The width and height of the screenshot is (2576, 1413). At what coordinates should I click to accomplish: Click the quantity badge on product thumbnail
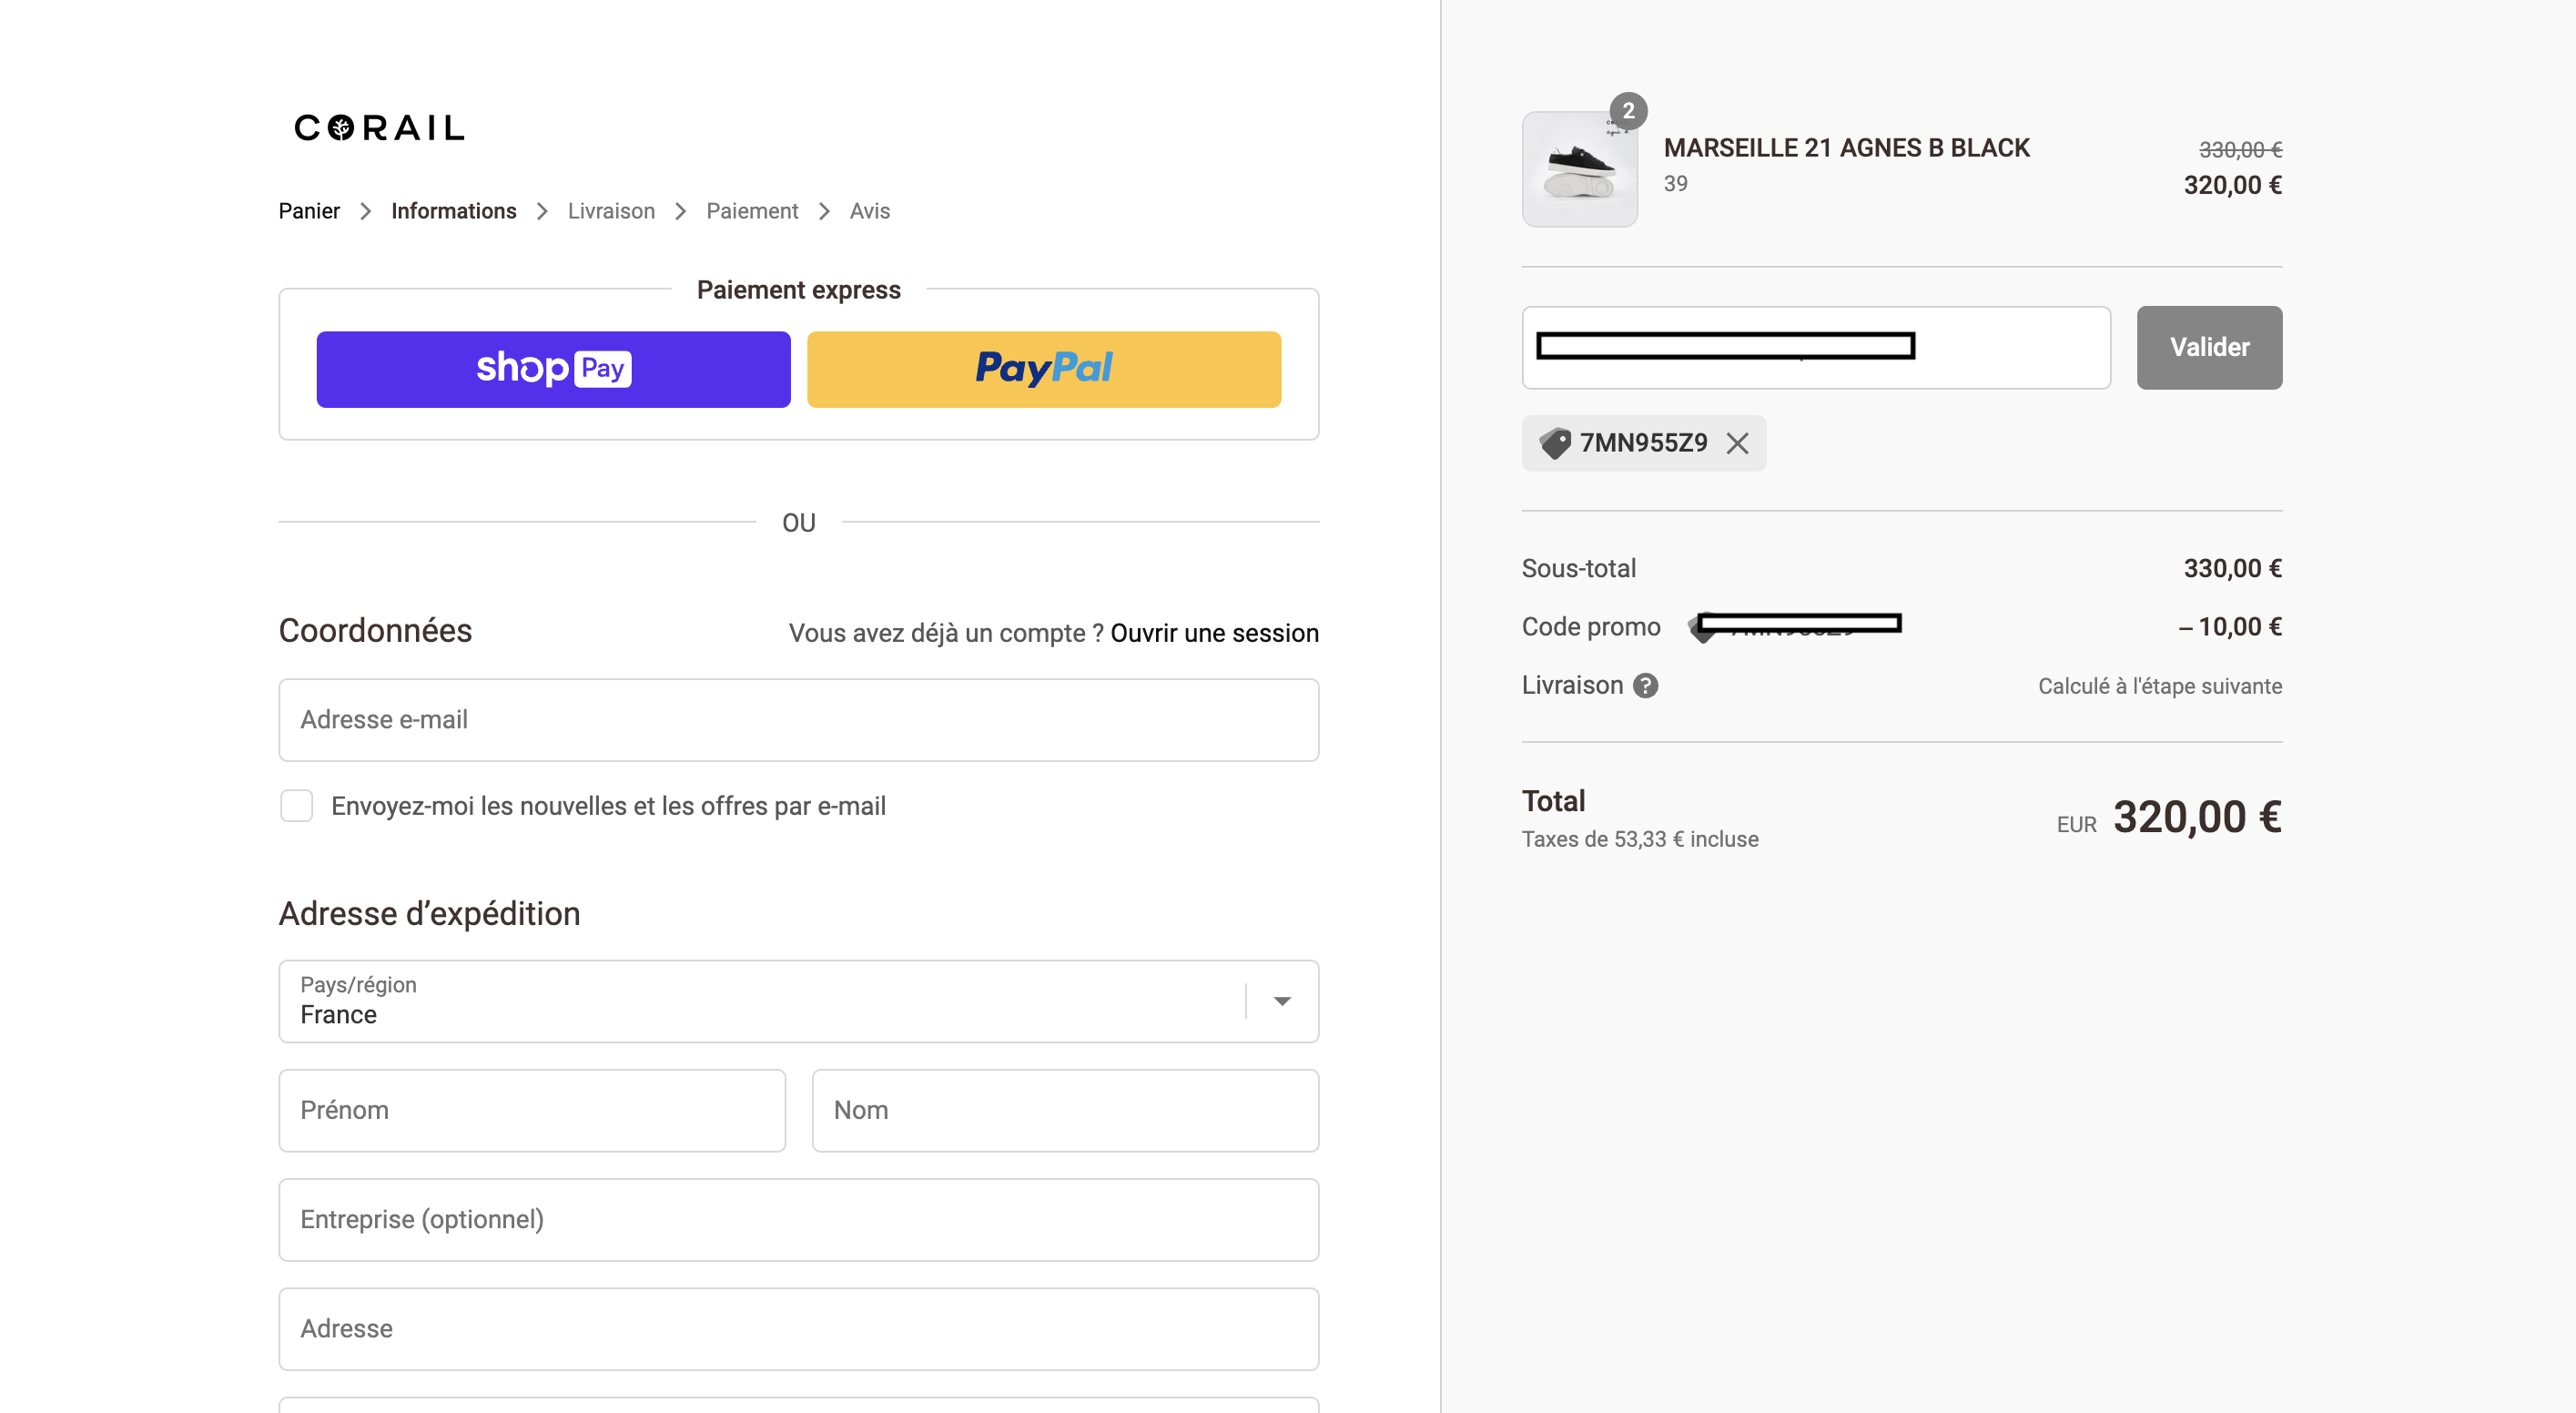(1628, 111)
